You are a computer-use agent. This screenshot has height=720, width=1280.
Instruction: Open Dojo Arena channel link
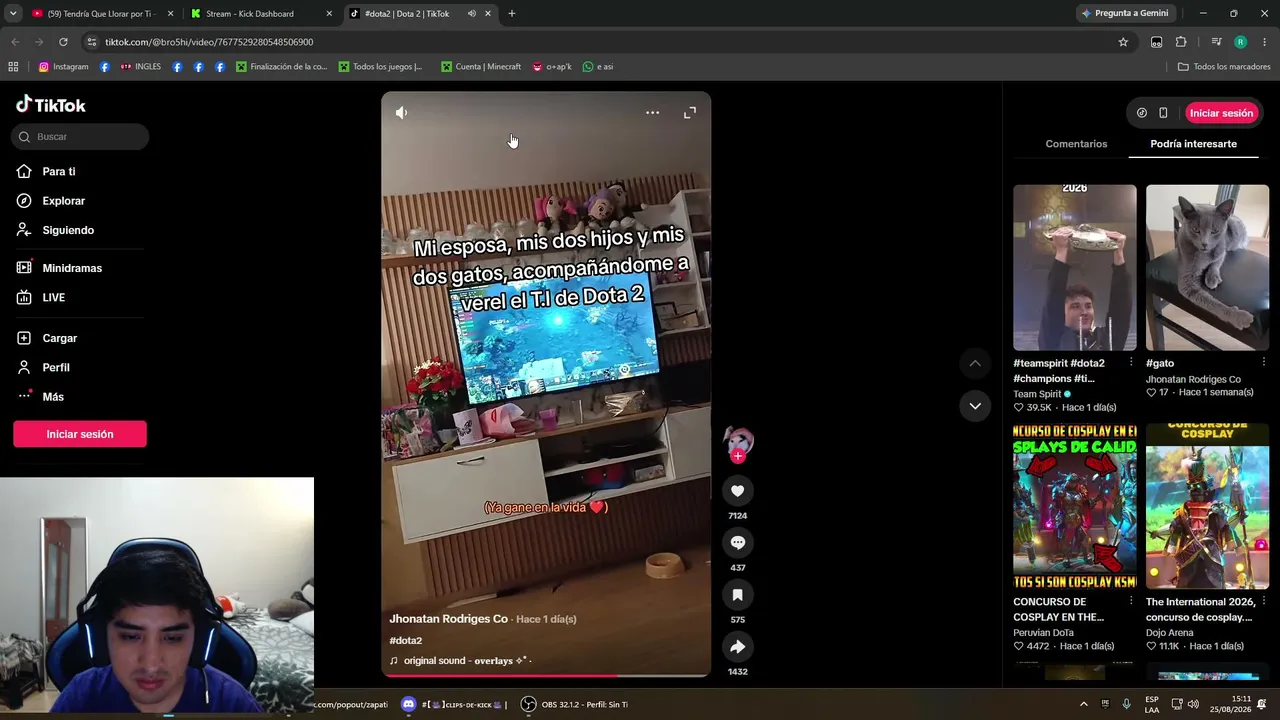[1170, 632]
